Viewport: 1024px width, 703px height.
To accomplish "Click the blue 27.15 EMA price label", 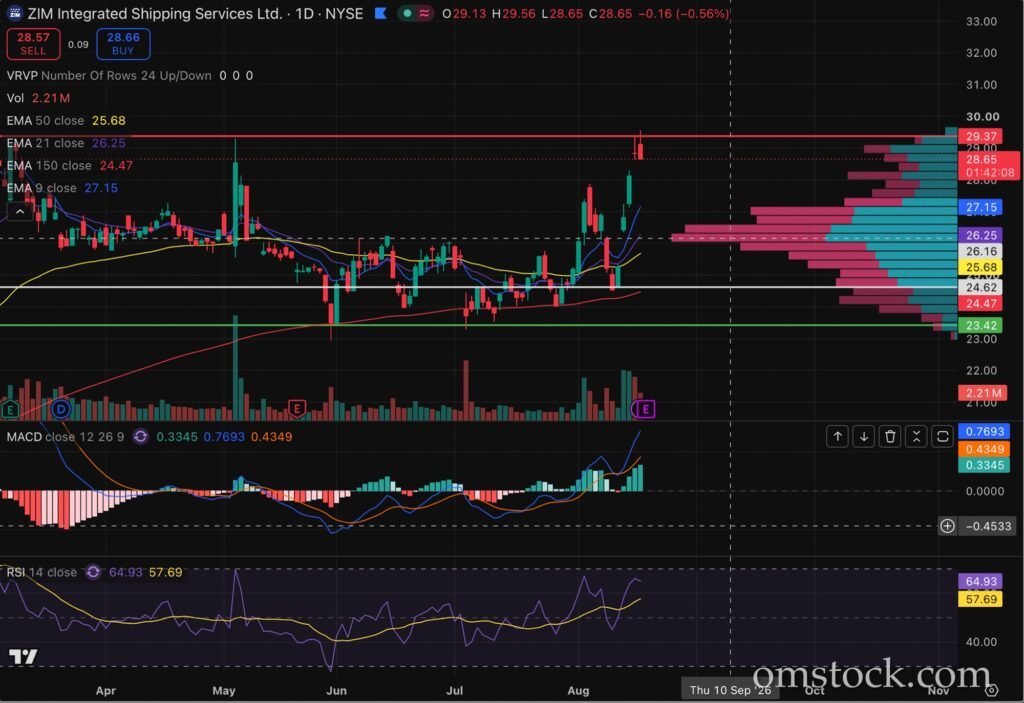I will tap(981, 208).
